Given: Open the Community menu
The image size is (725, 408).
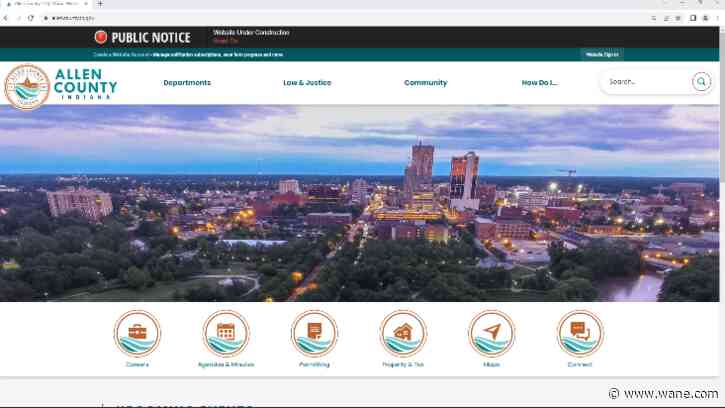Looking at the screenshot, I should click(x=425, y=83).
